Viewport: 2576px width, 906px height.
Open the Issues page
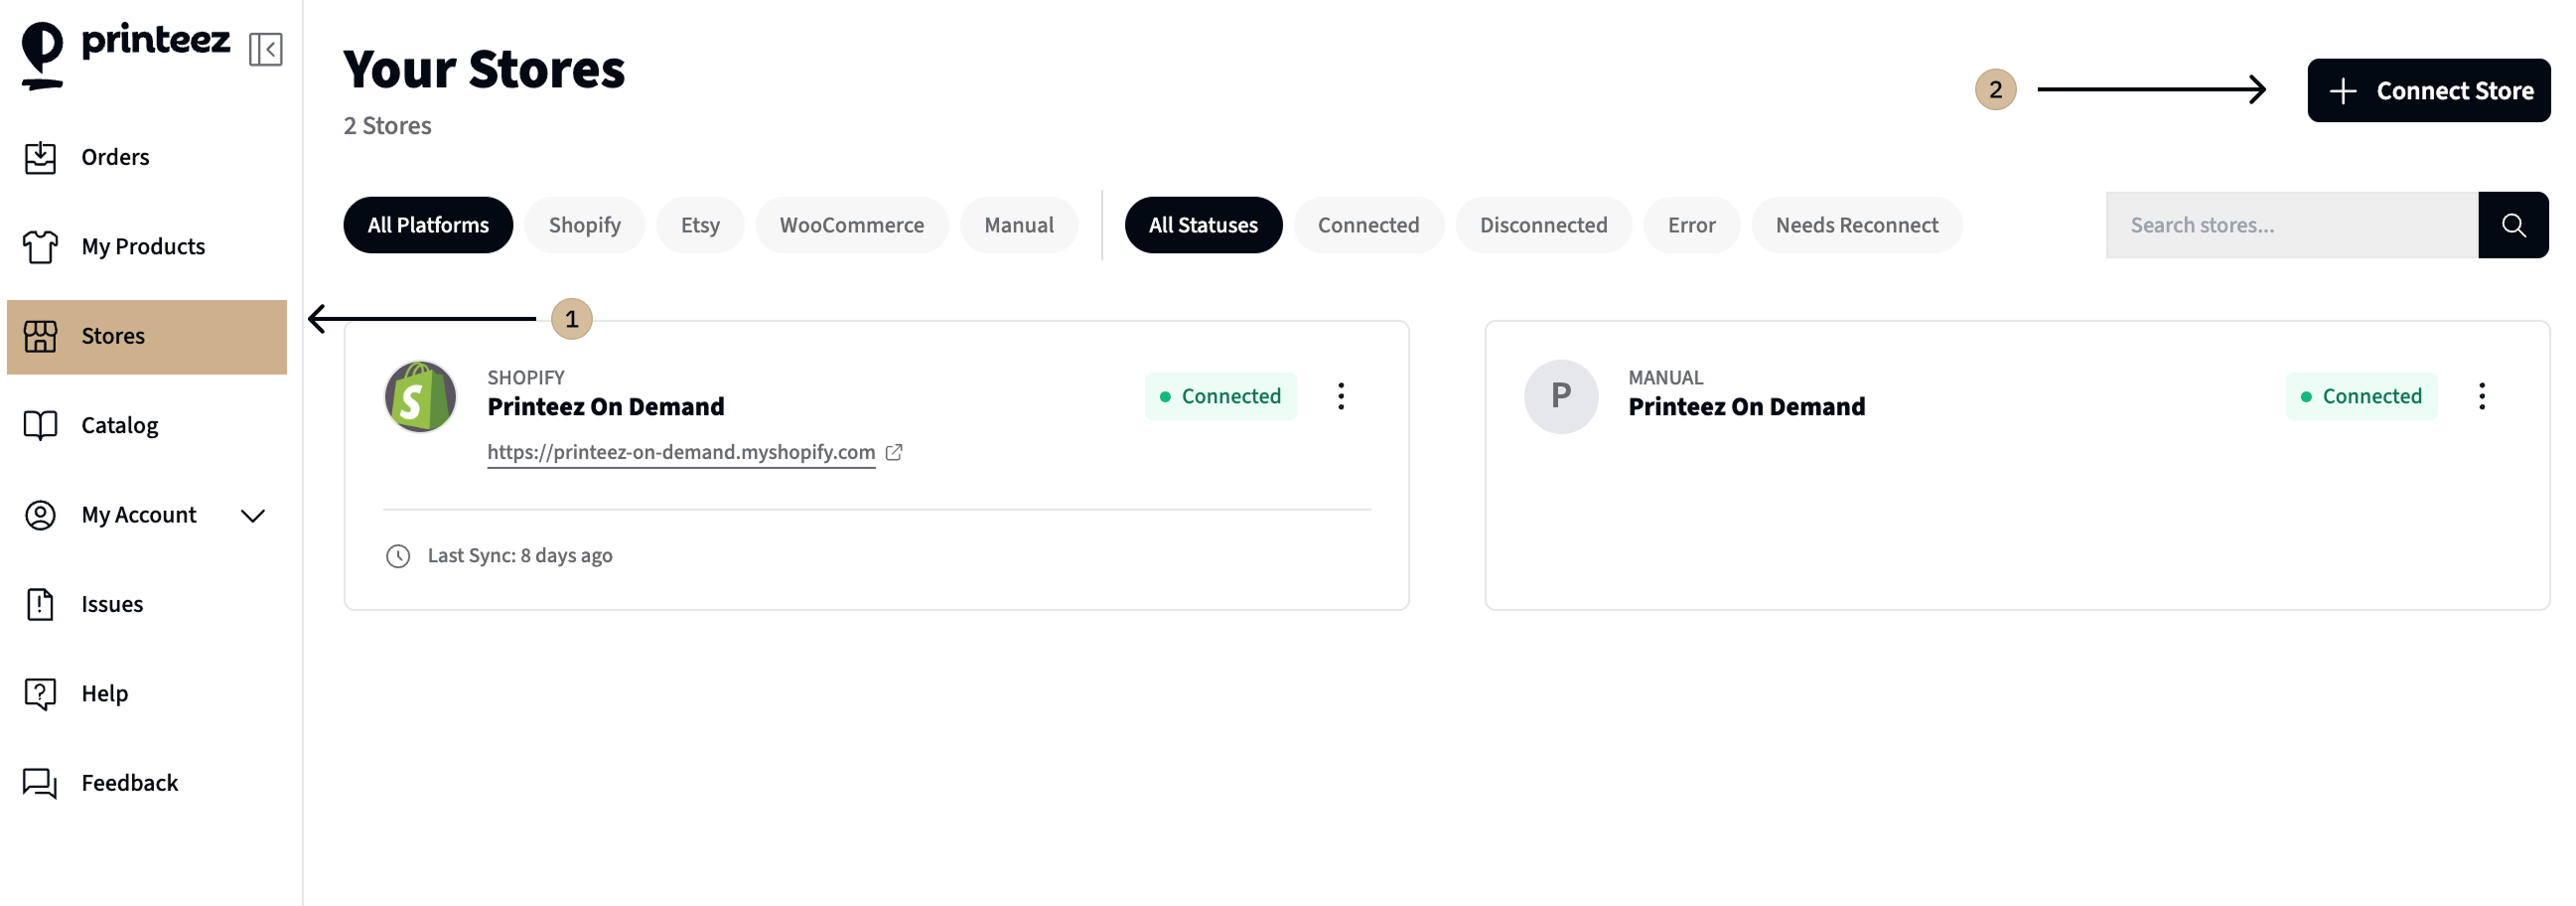click(x=147, y=604)
